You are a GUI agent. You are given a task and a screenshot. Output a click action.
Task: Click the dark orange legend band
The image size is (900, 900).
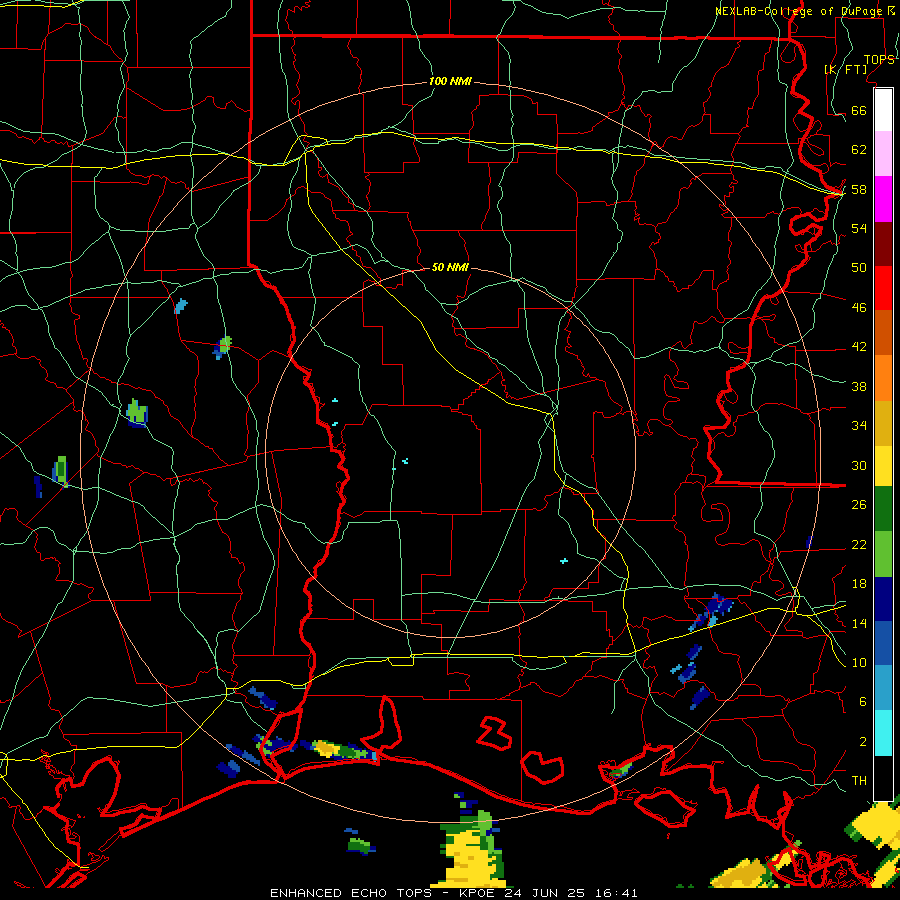(883, 333)
